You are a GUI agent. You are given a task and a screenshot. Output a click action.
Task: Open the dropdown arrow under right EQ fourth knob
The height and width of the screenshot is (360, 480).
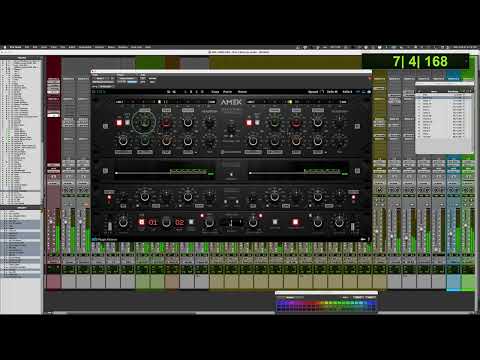326,152
